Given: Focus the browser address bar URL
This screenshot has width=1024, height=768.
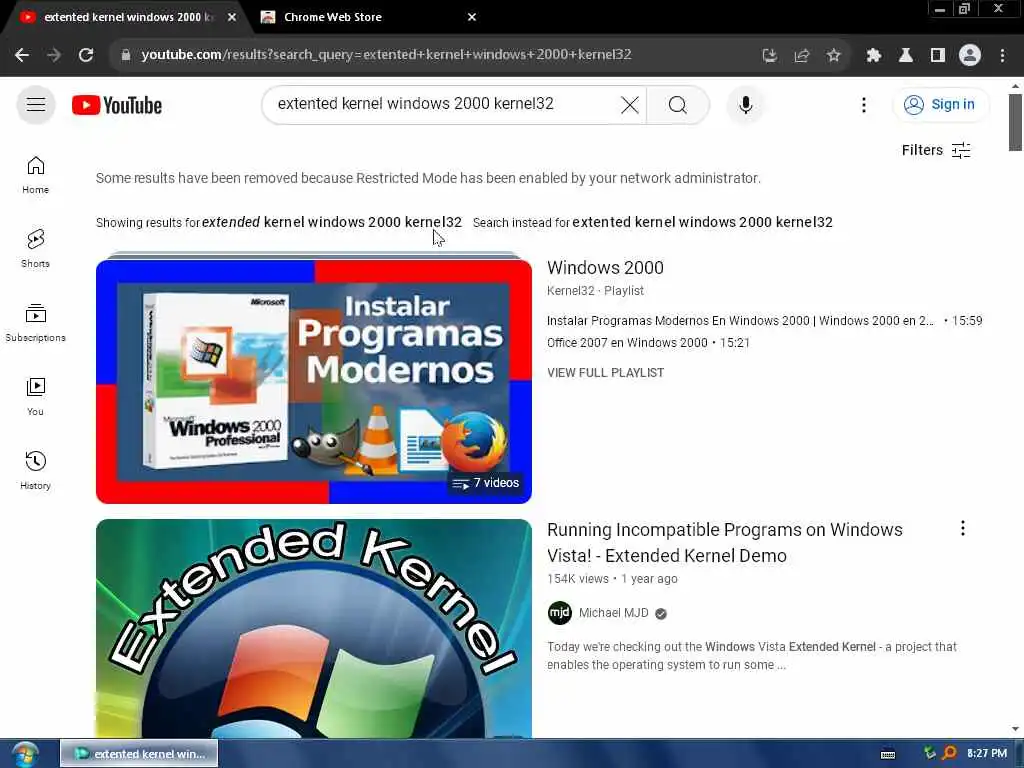Looking at the screenshot, I should 386,55.
